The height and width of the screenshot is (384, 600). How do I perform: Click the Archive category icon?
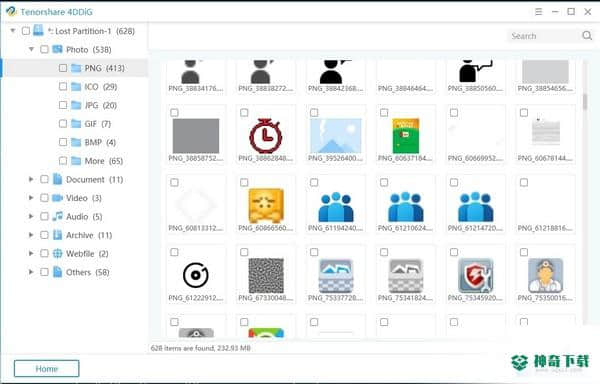coord(57,235)
